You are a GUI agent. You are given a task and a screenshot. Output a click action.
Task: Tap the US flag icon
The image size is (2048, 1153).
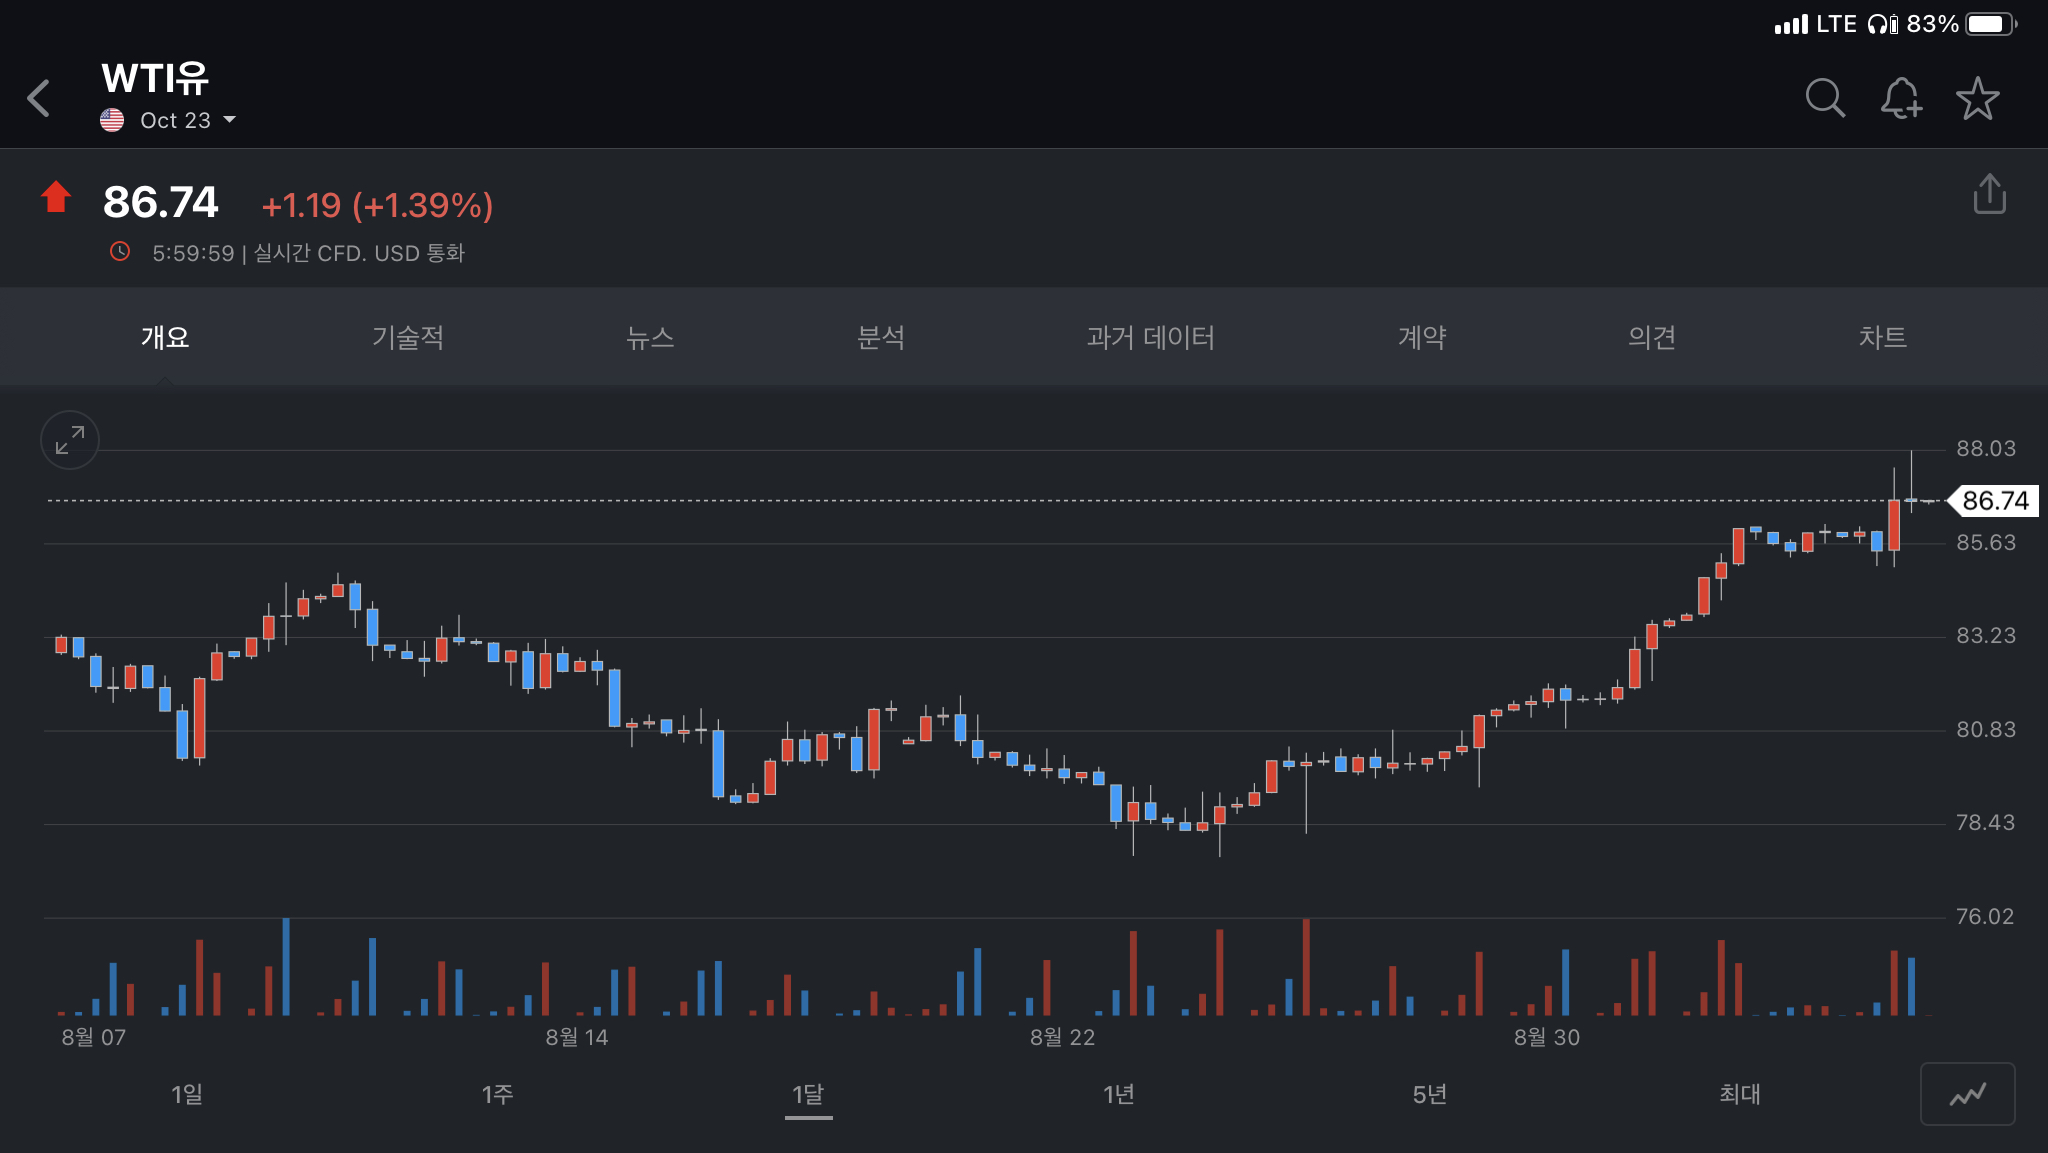[112, 120]
